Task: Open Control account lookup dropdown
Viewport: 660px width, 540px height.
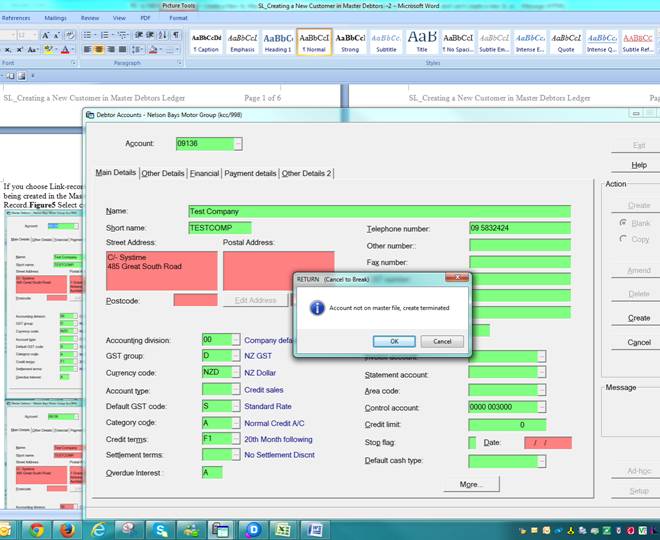Action: [542, 407]
